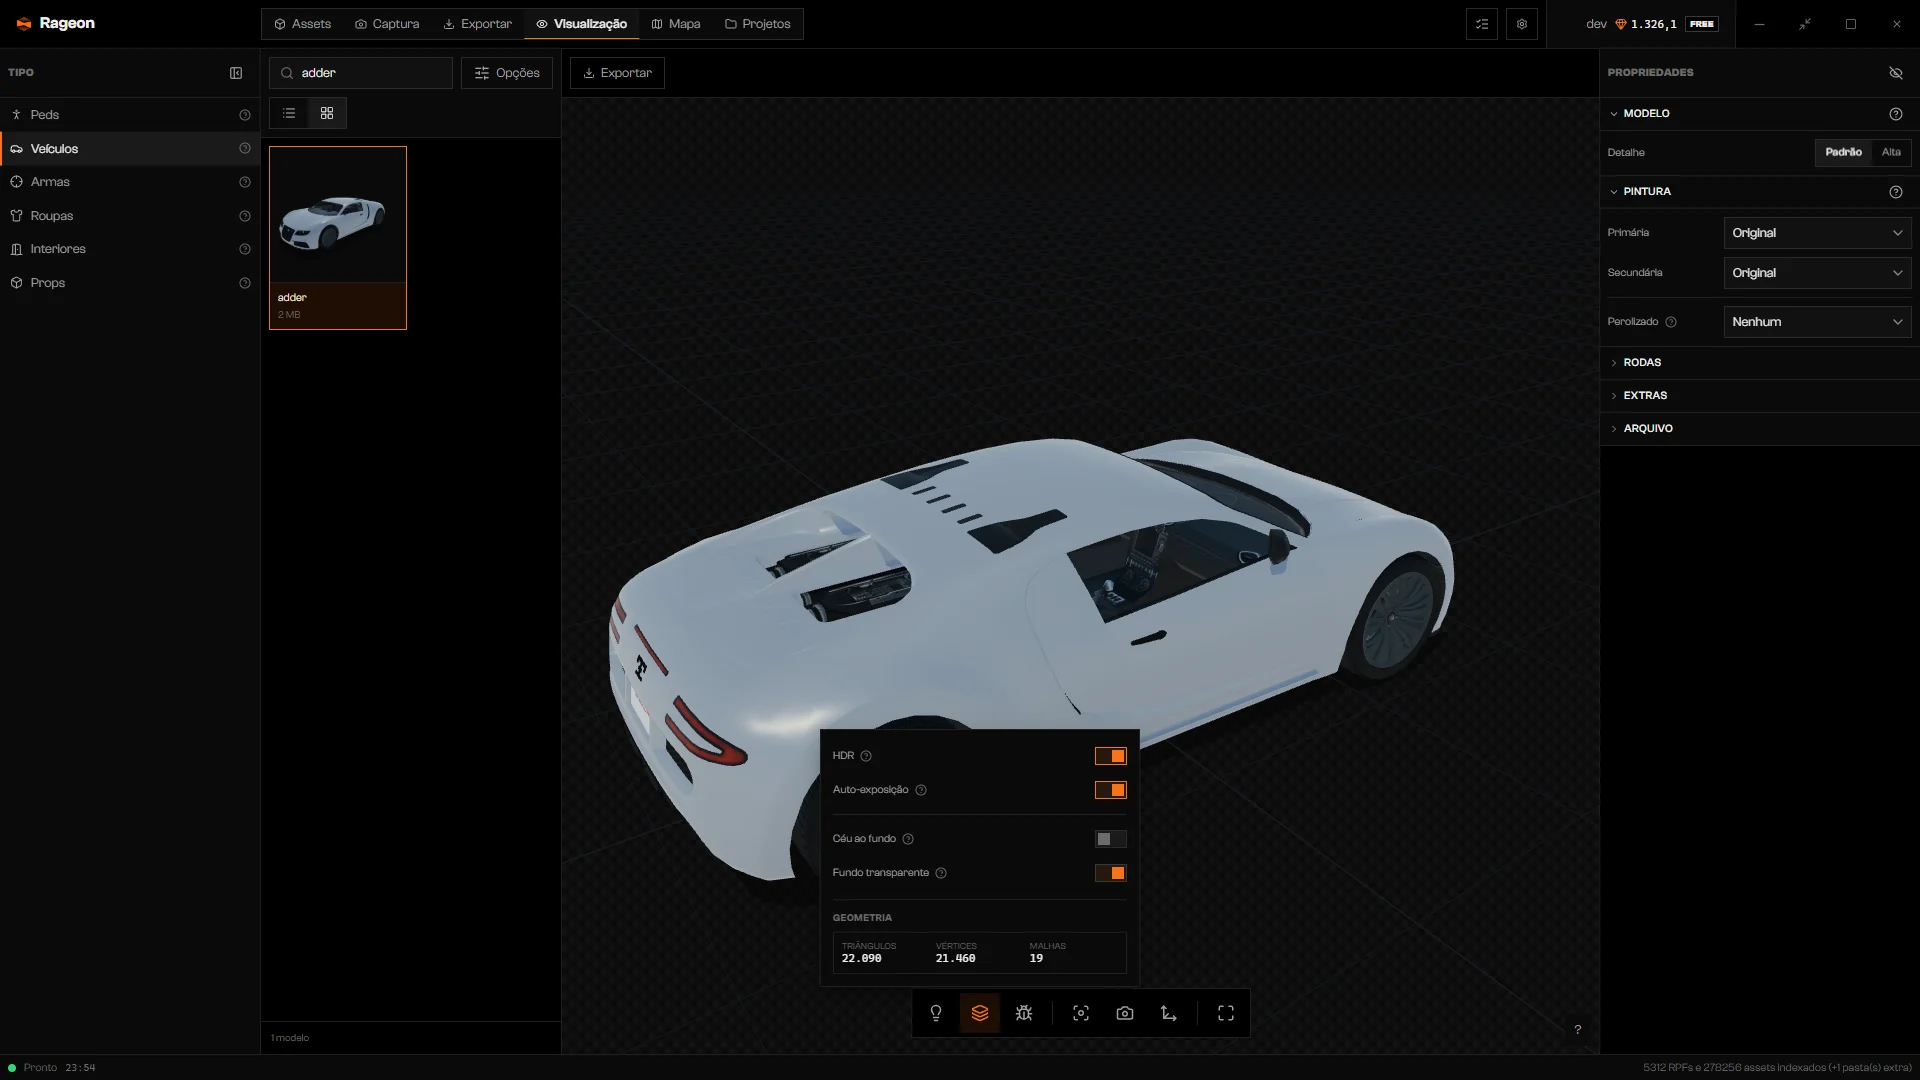Image resolution: width=1920 pixels, height=1080 pixels.
Task: Switch to grid view icon
Action: pyautogui.click(x=327, y=113)
